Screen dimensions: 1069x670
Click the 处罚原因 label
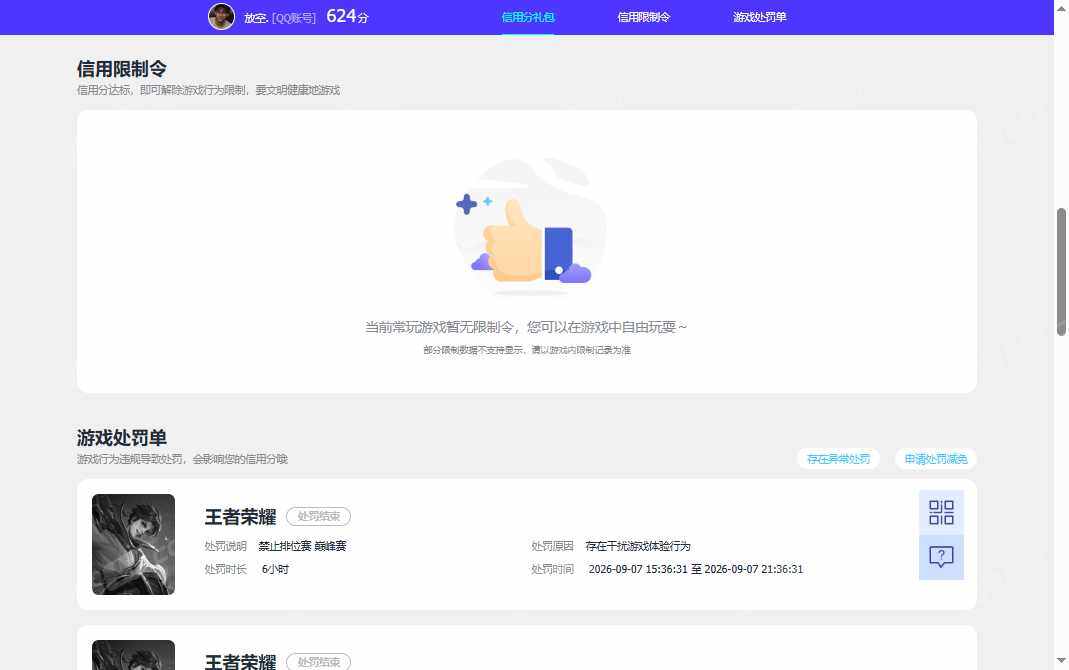(x=552, y=546)
